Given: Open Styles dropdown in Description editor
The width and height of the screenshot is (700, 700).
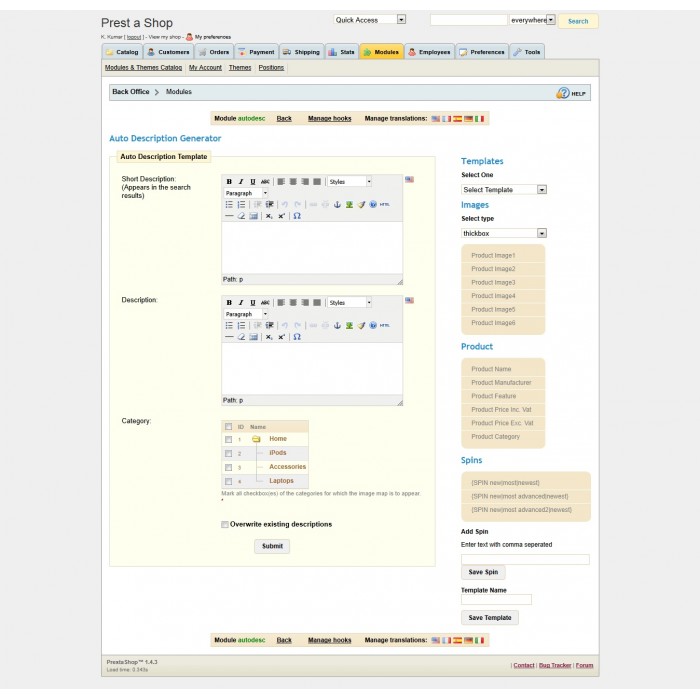Looking at the screenshot, I should [x=350, y=303].
